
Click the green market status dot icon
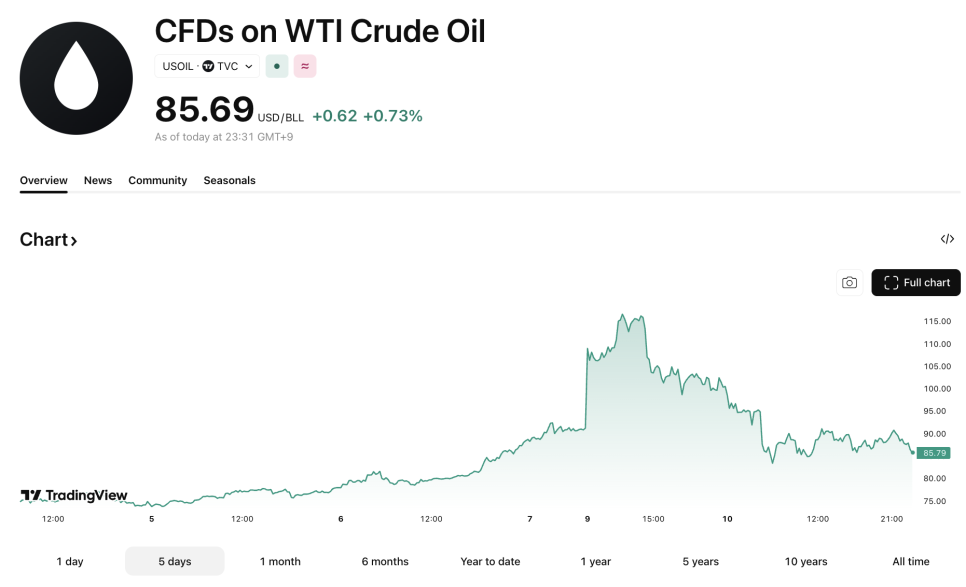pyautogui.click(x=277, y=66)
